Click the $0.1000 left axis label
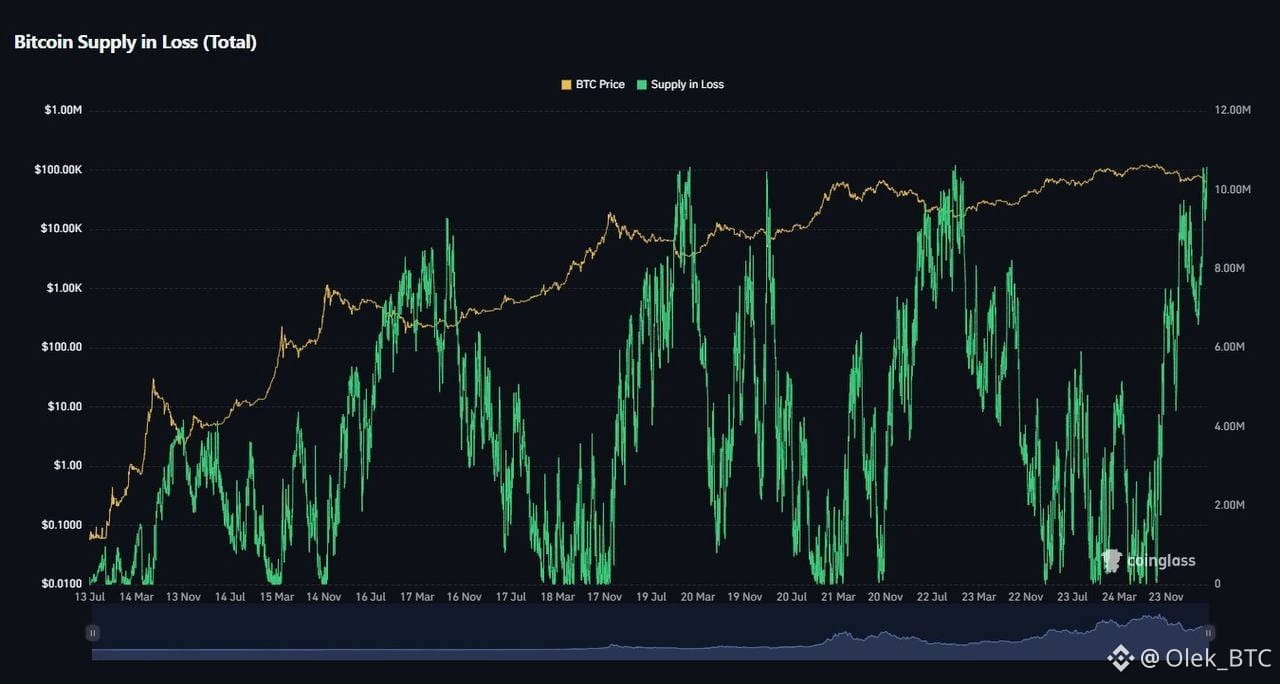 coord(62,525)
